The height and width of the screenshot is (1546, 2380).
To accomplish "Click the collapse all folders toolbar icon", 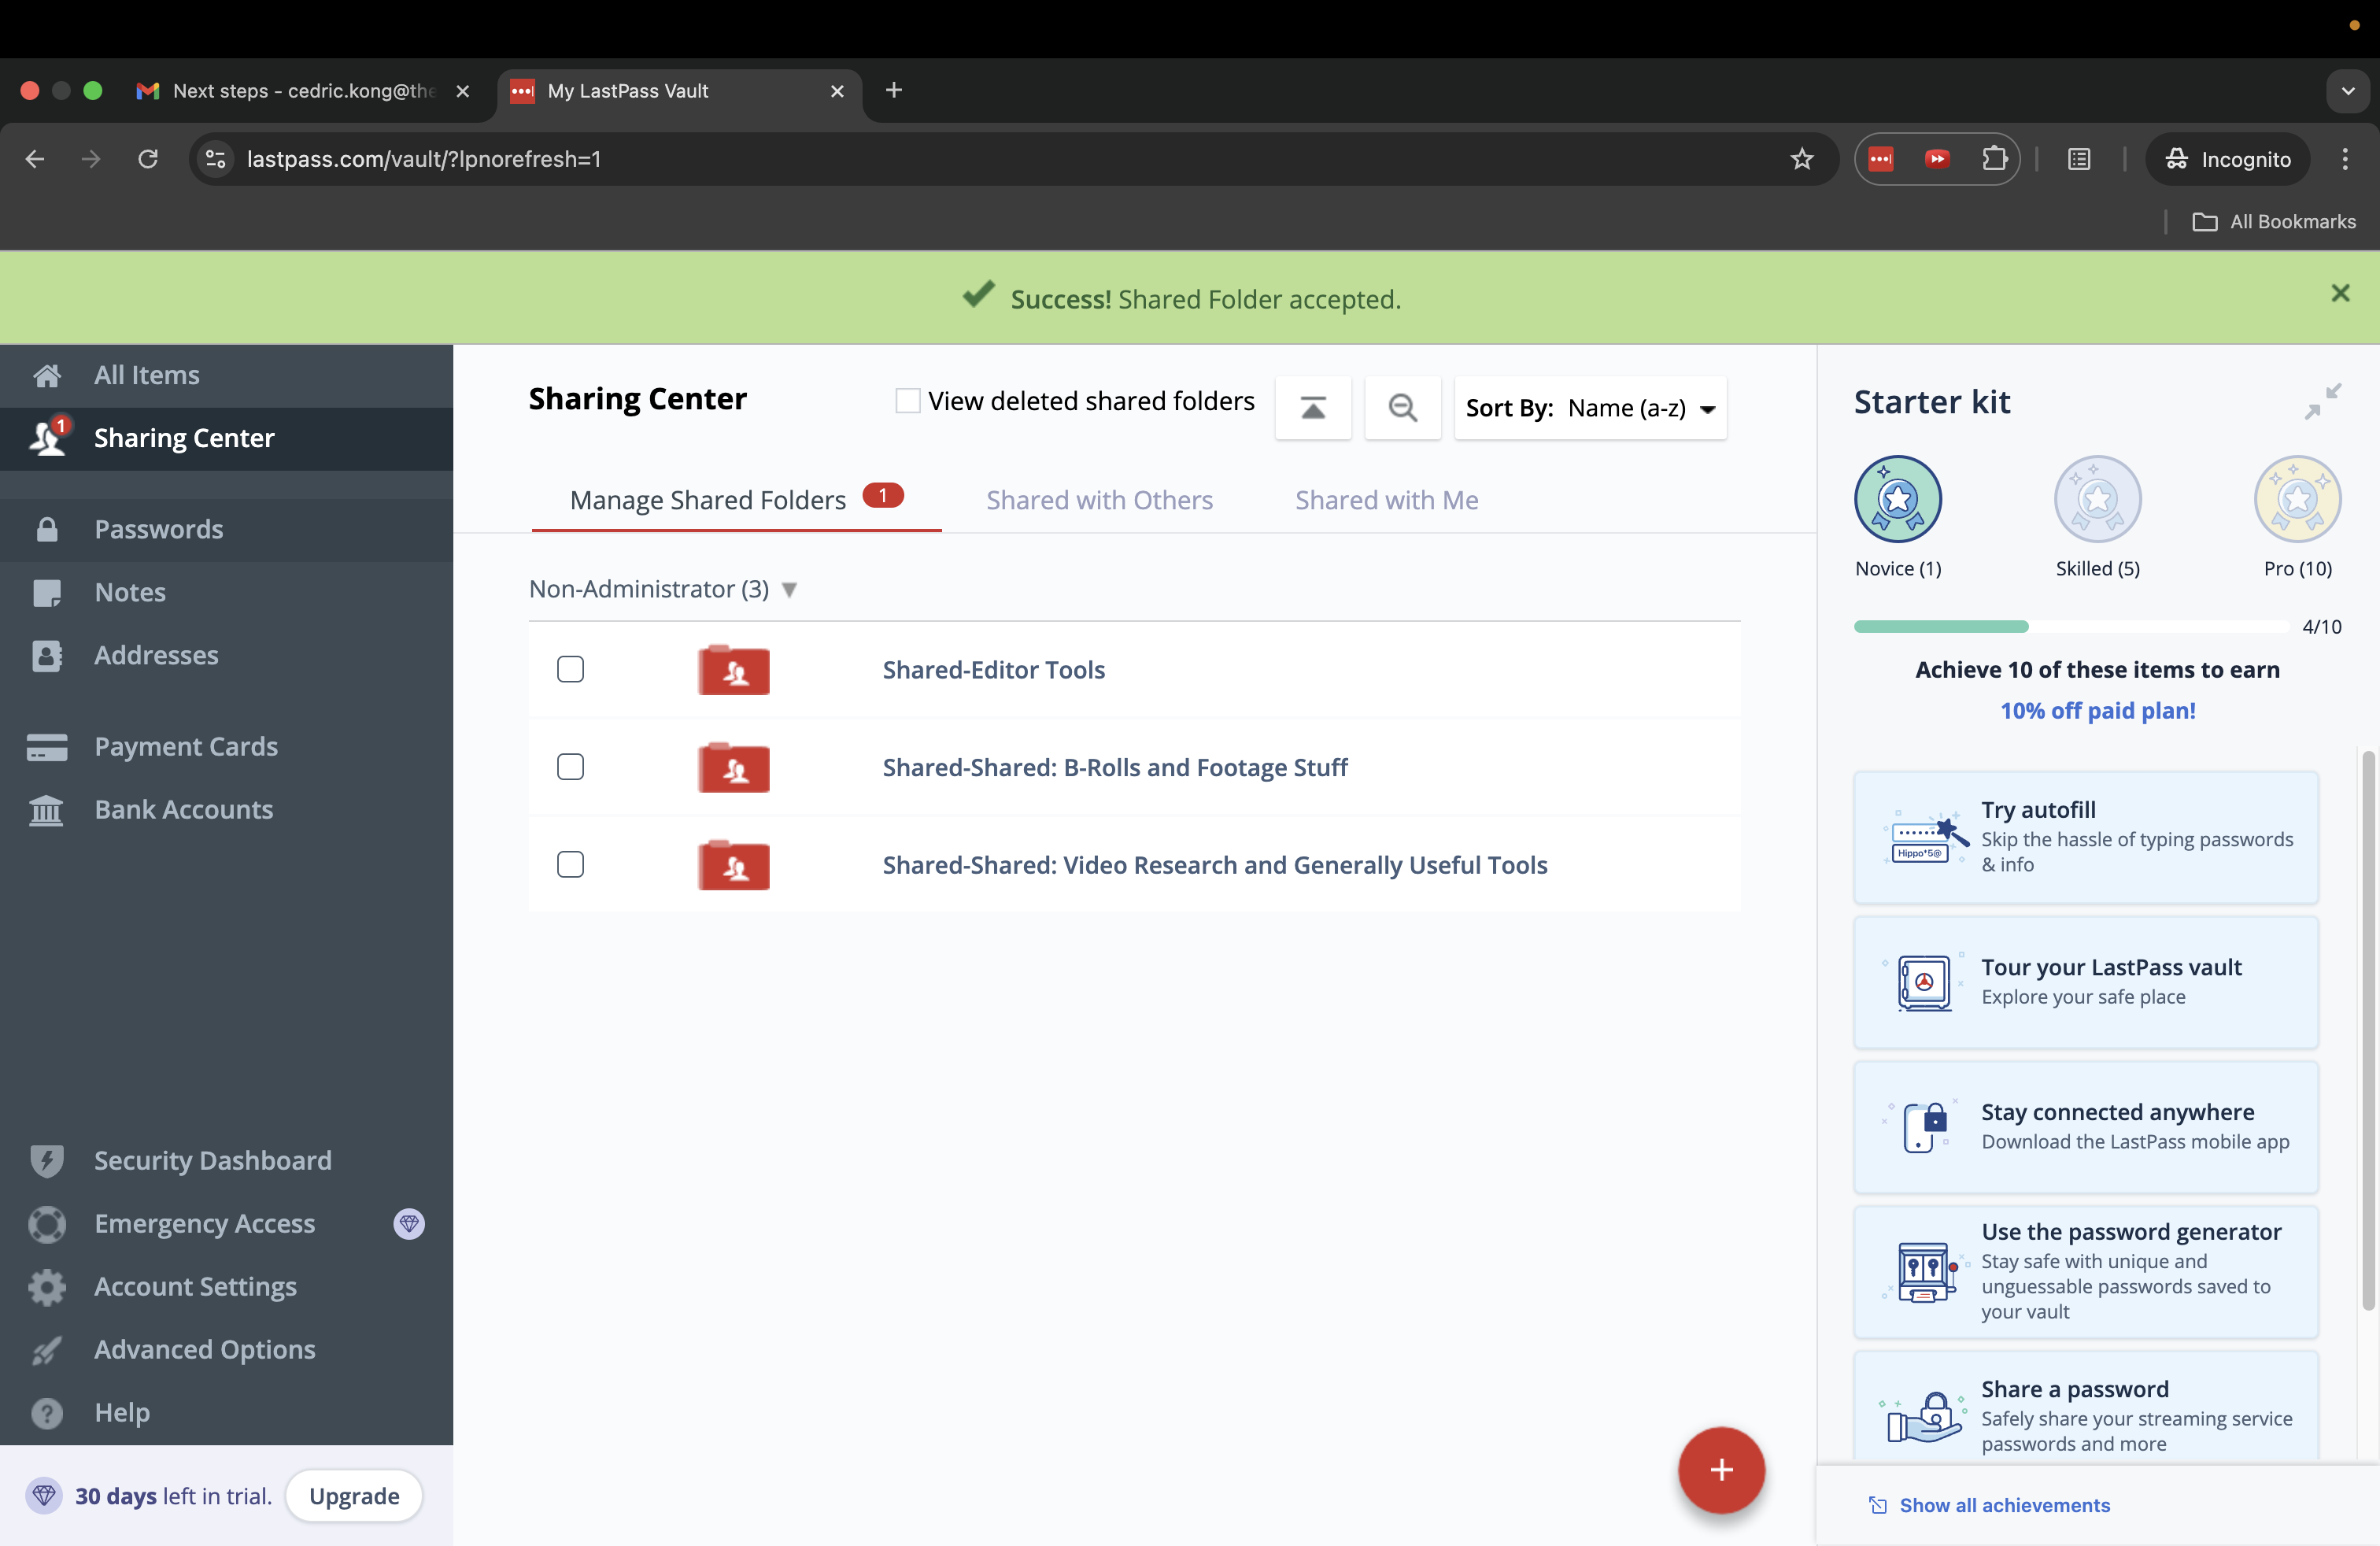I will [1312, 407].
